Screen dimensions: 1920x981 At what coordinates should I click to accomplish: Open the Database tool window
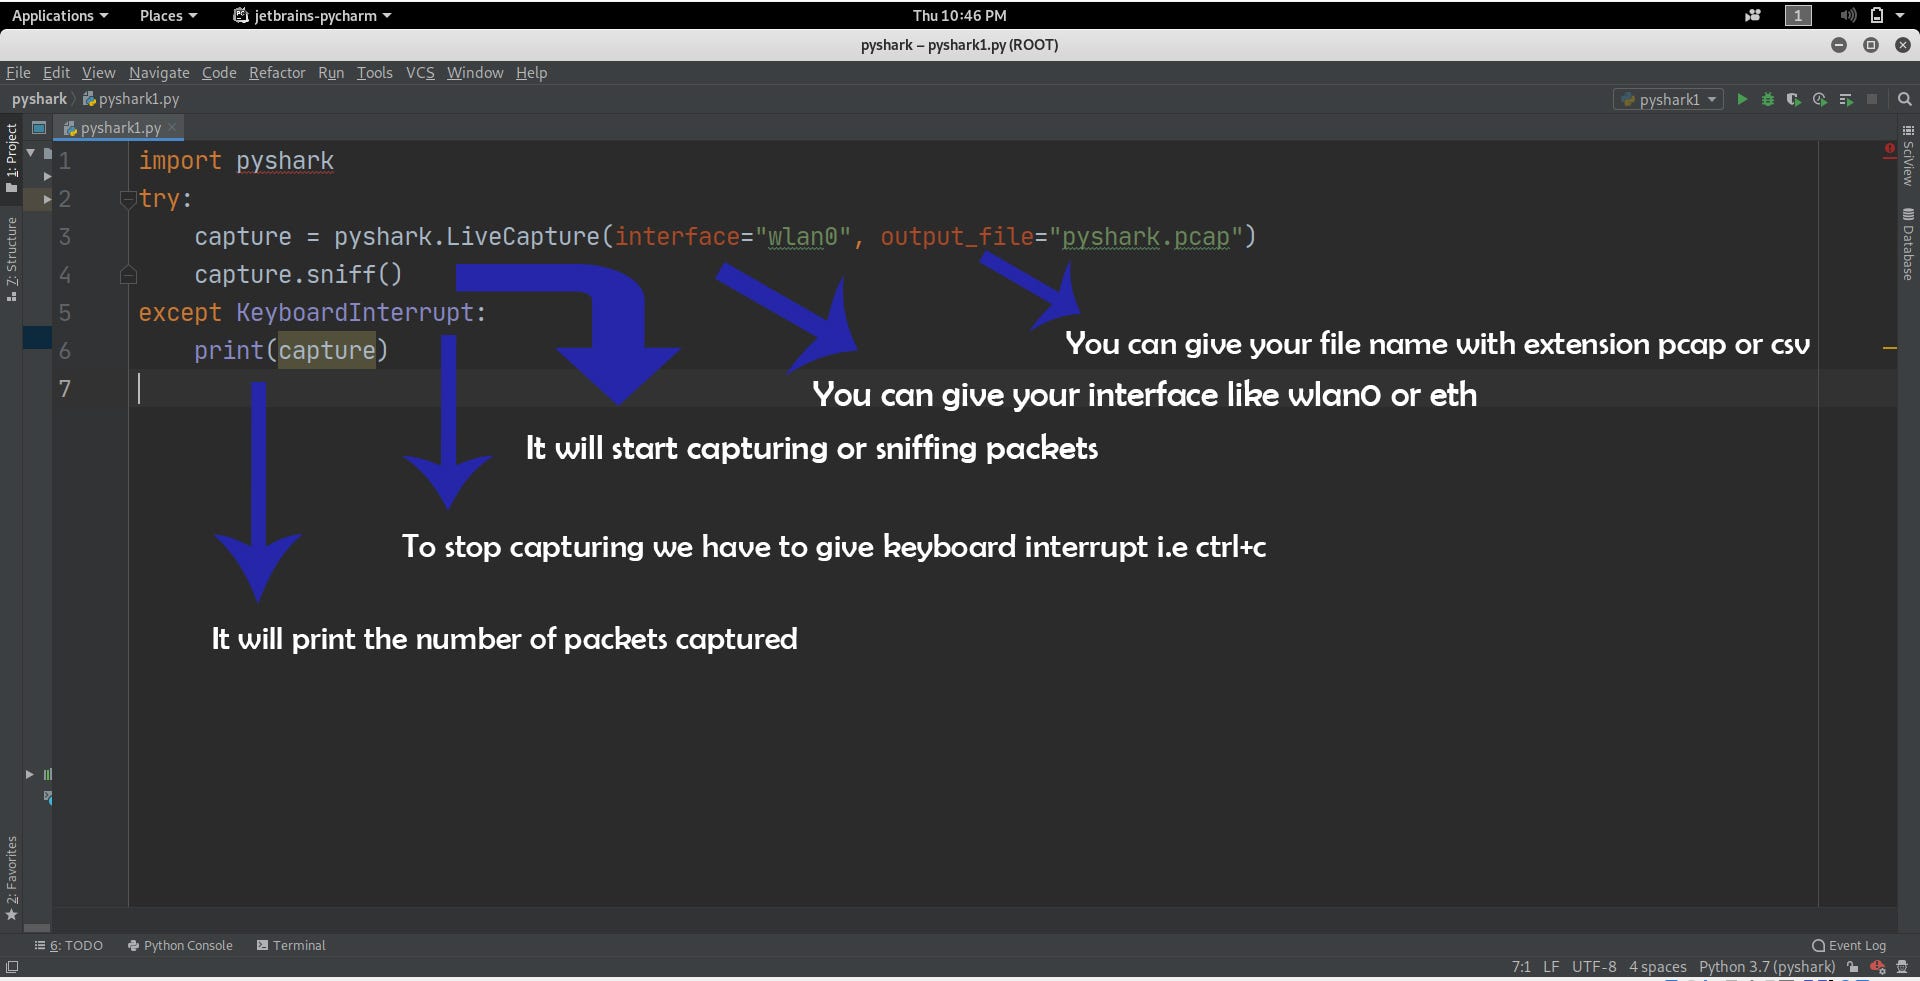coord(1908,244)
